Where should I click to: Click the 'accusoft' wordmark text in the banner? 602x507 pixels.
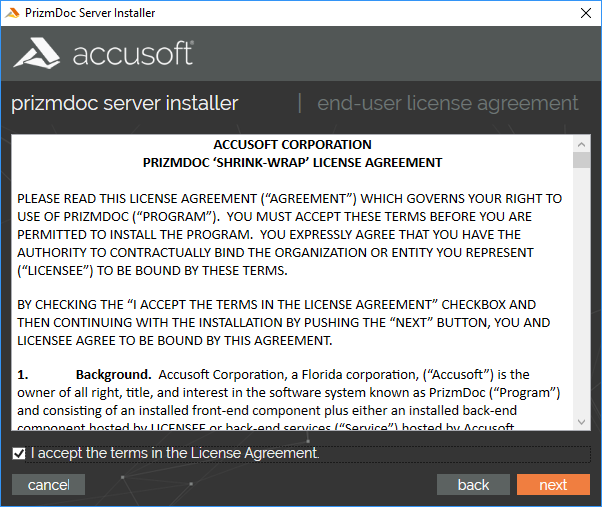133,53
